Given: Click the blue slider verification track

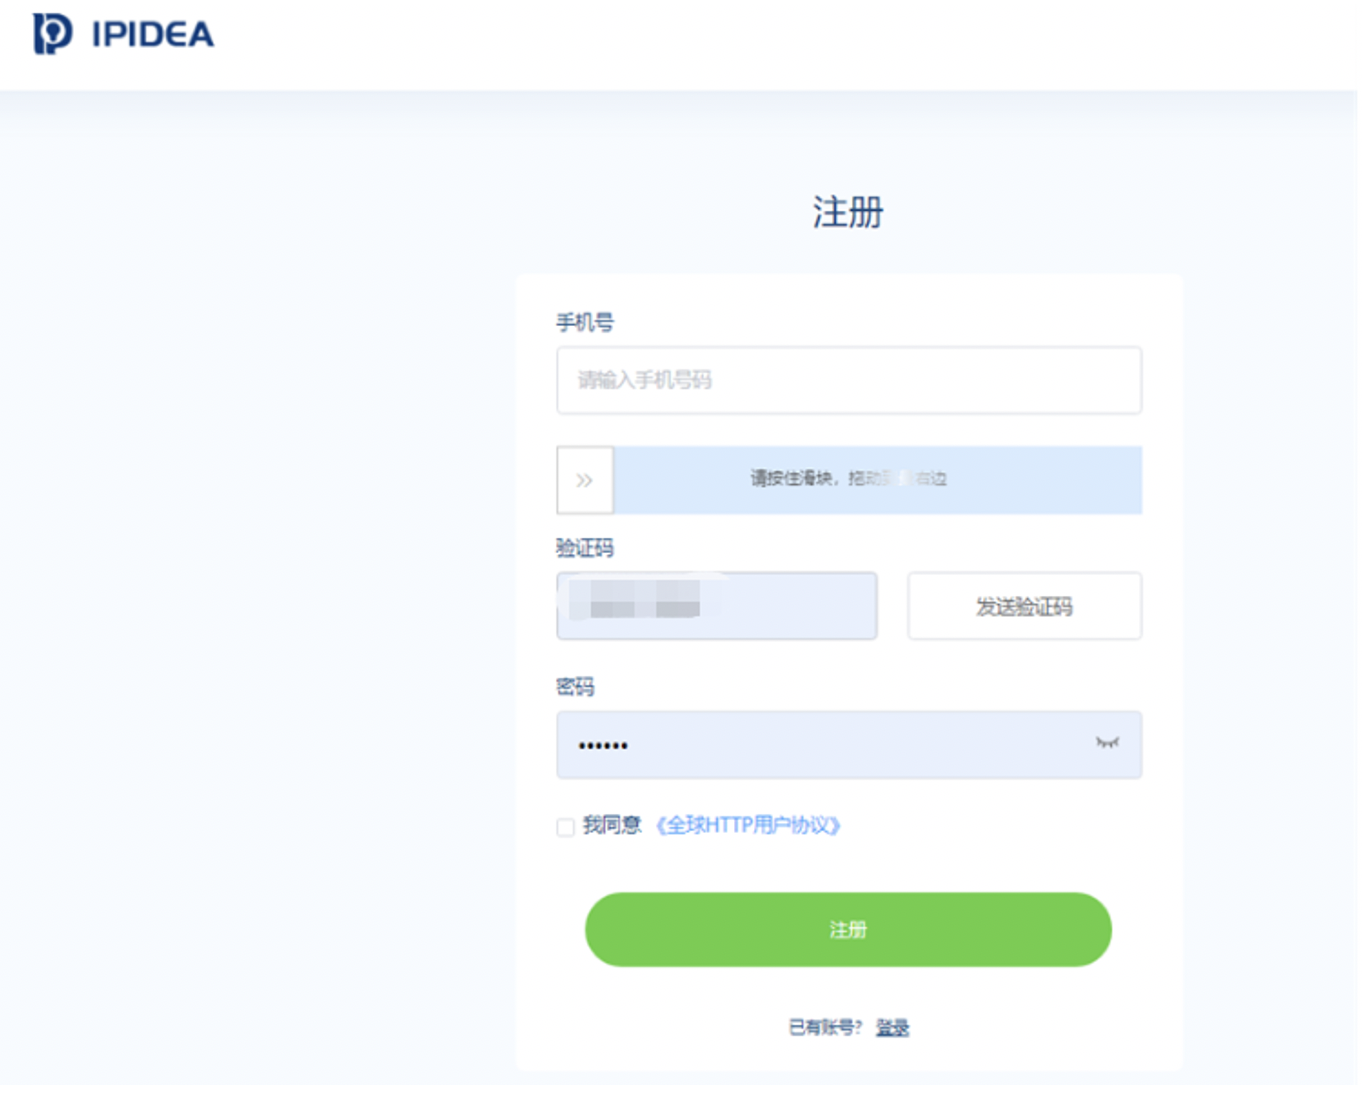Looking at the screenshot, I should tap(877, 480).
